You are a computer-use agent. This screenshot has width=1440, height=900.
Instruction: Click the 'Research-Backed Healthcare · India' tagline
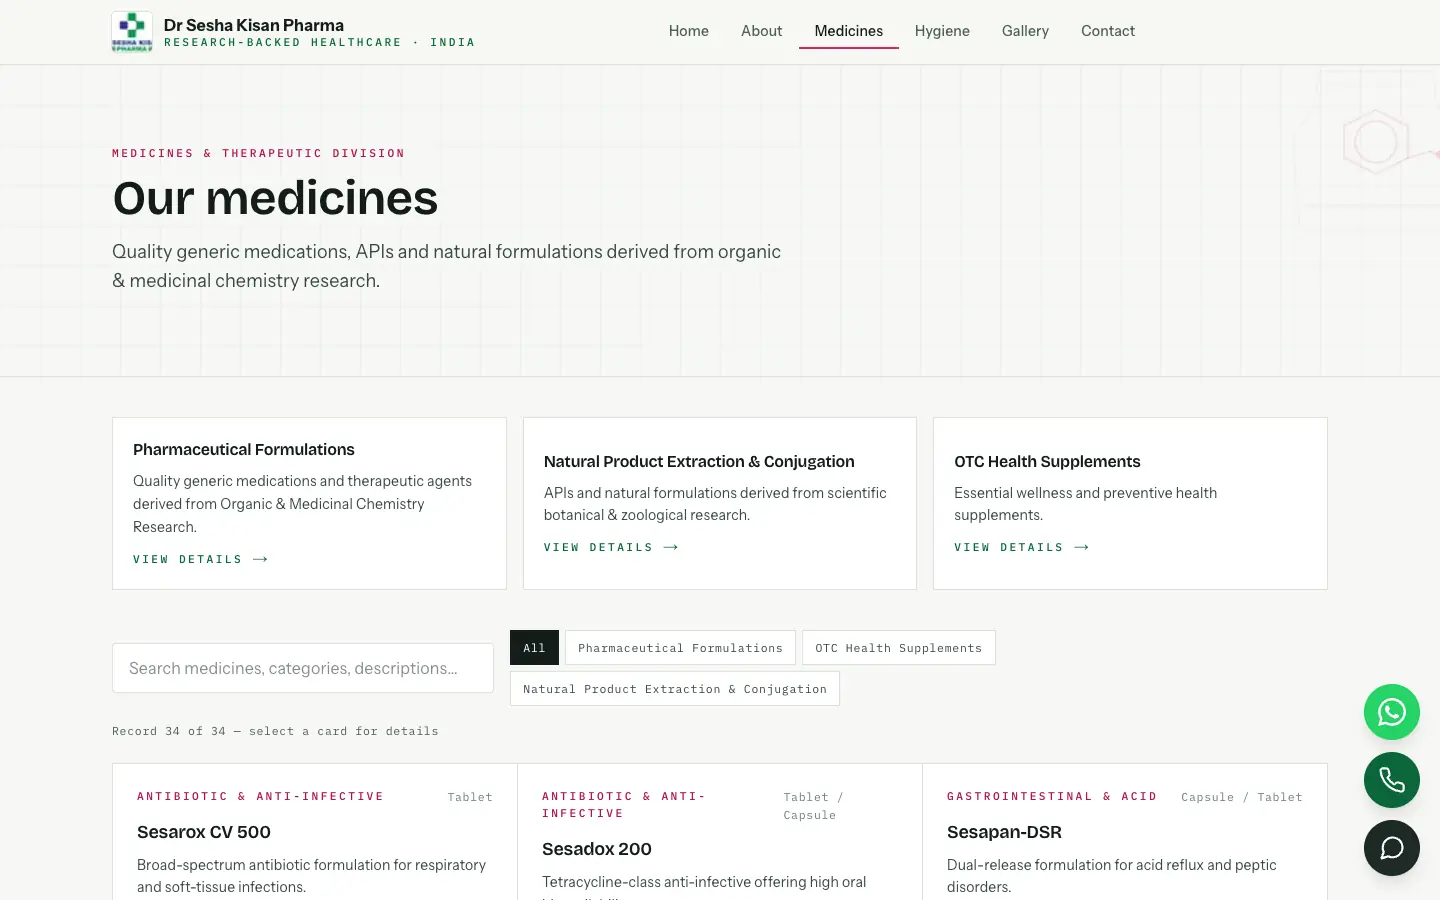click(319, 43)
